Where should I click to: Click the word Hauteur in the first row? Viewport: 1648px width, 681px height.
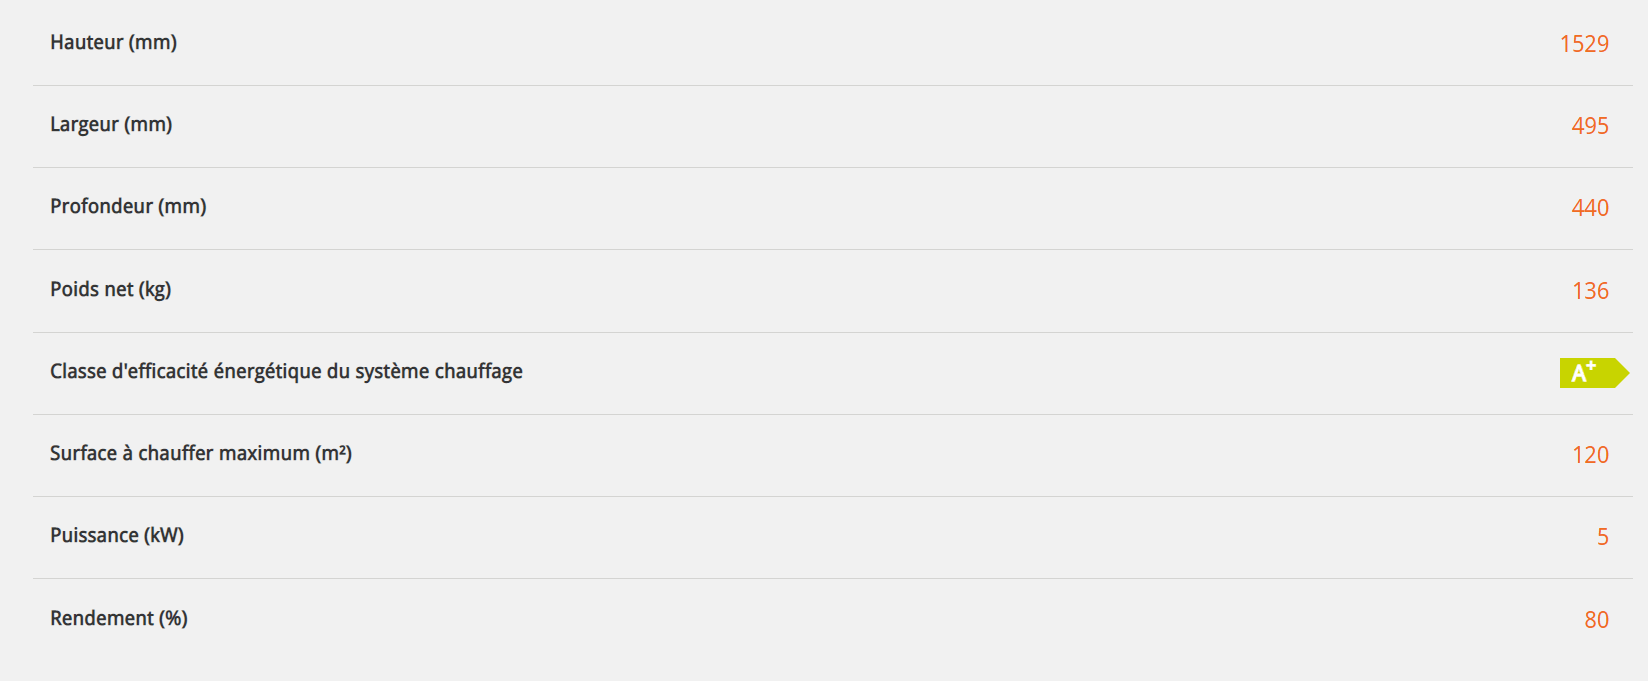click(x=87, y=43)
